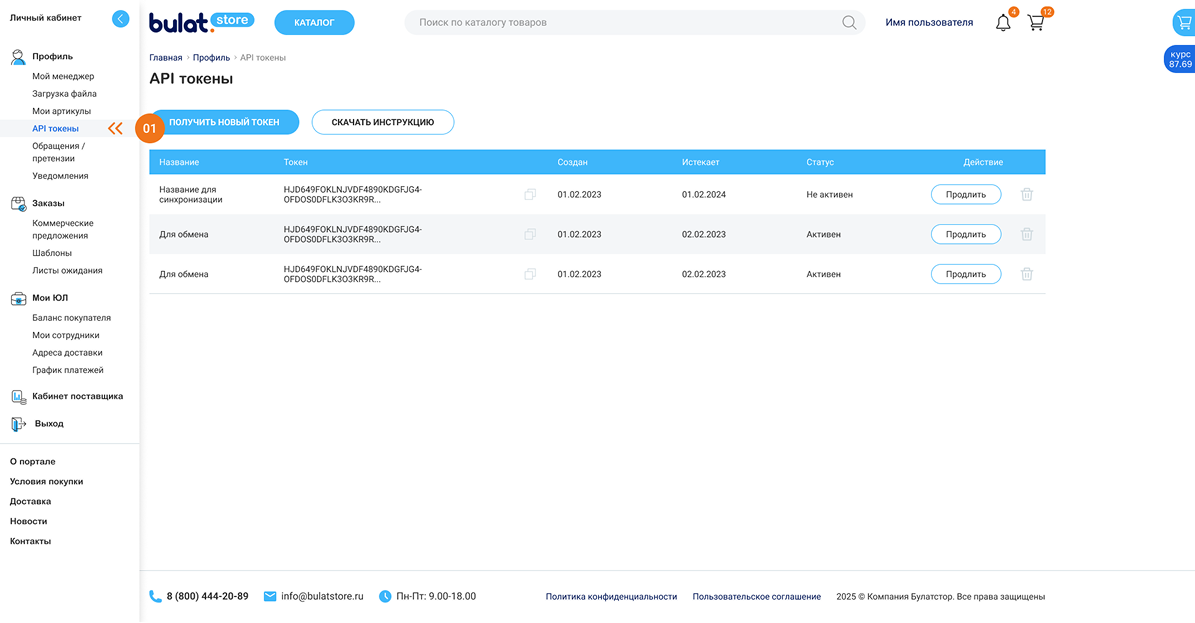The image size is (1195, 623).
Task: Click the bulat.store logo
Action: (201, 22)
